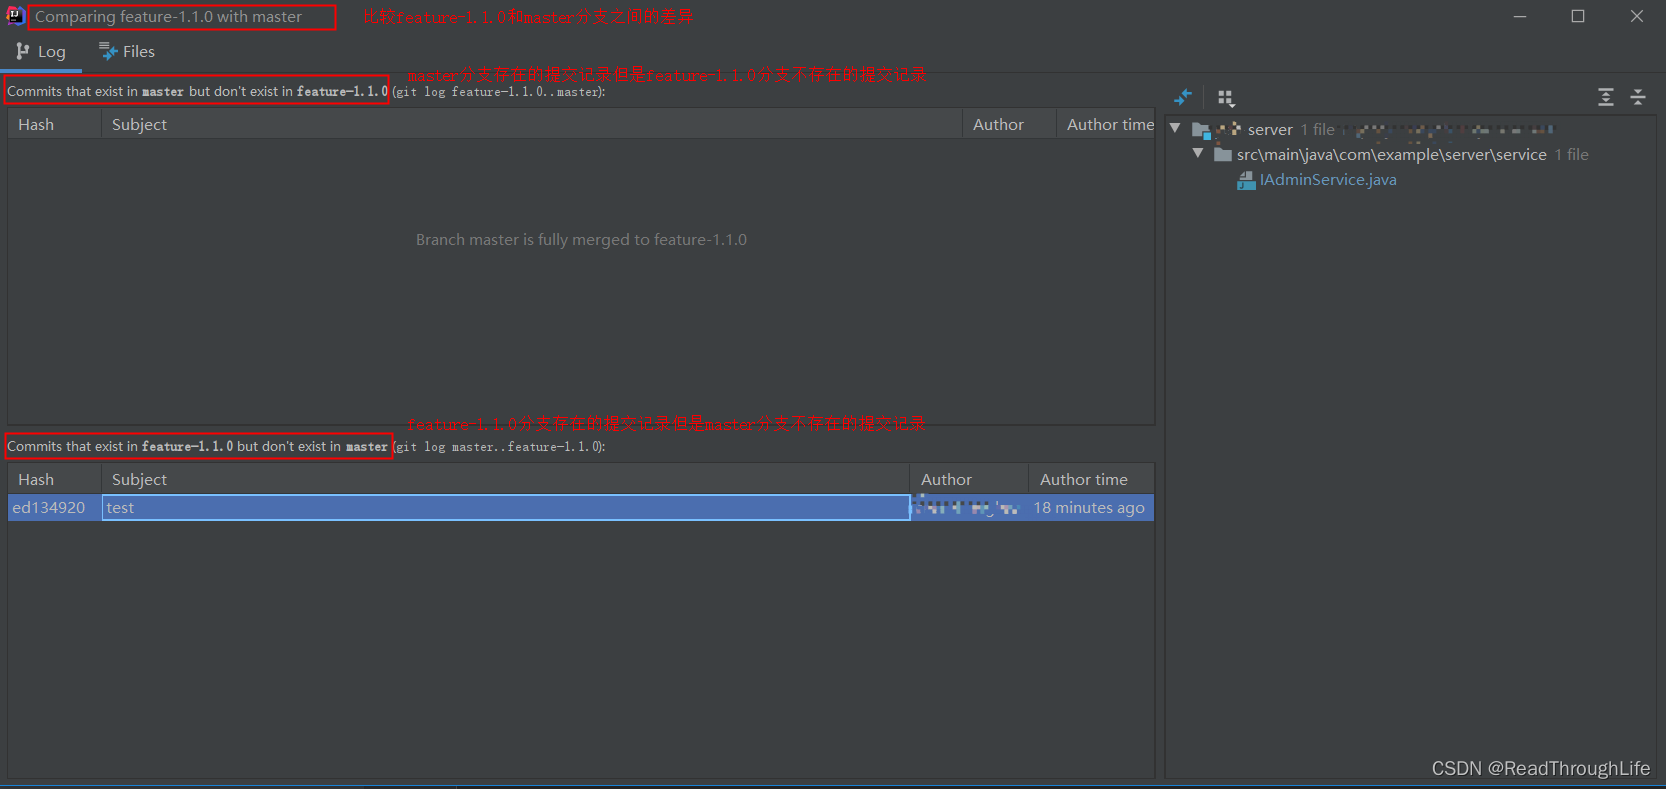Click the Show Diff arrows icon
Image resolution: width=1666 pixels, height=789 pixels.
tap(1183, 97)
